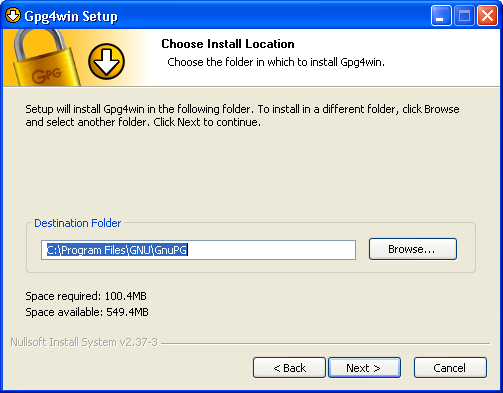Cancel the Gpg4win installation
This screenshot has width=503, height=393.
[x=450, y=368]
